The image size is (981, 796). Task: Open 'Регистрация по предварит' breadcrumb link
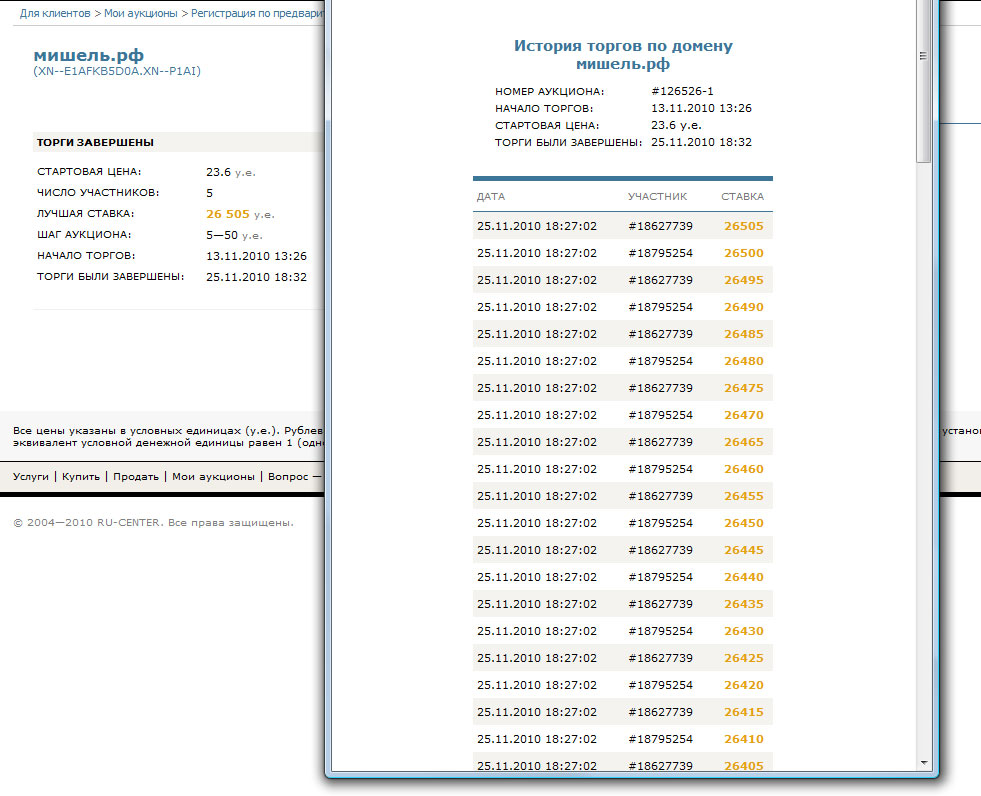point(257,13)
